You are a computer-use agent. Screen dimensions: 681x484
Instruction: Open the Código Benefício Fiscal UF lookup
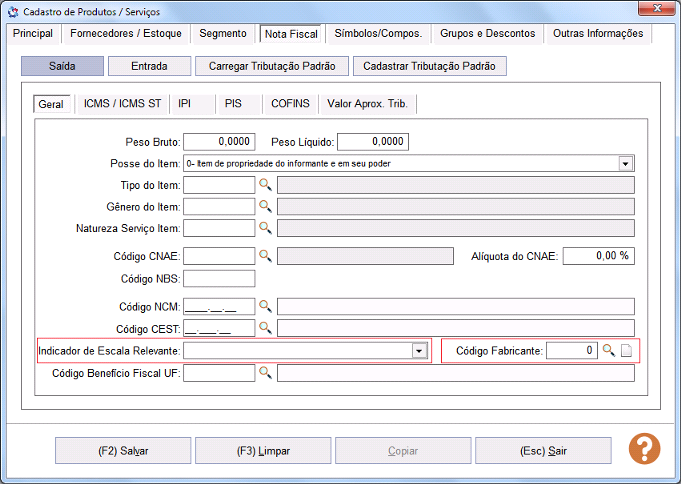pos(265,372)
